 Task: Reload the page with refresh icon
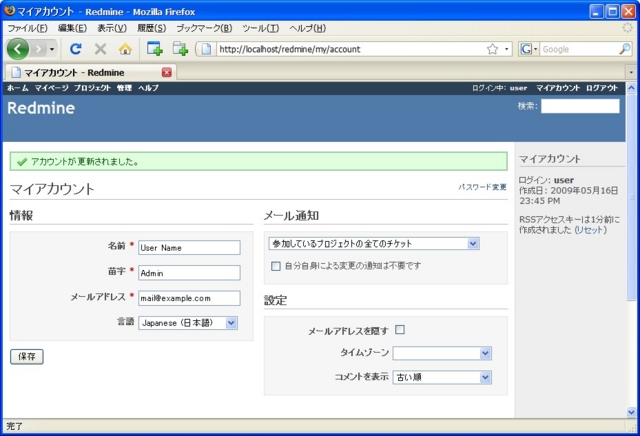76,49
